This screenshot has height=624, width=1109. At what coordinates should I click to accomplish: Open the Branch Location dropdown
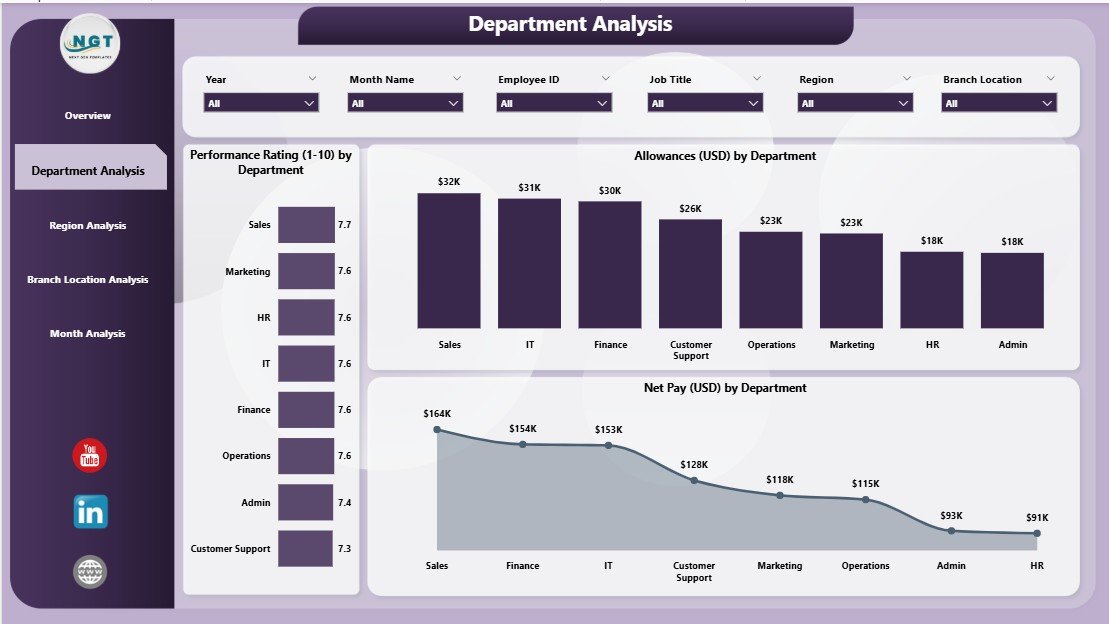[996, 102]
